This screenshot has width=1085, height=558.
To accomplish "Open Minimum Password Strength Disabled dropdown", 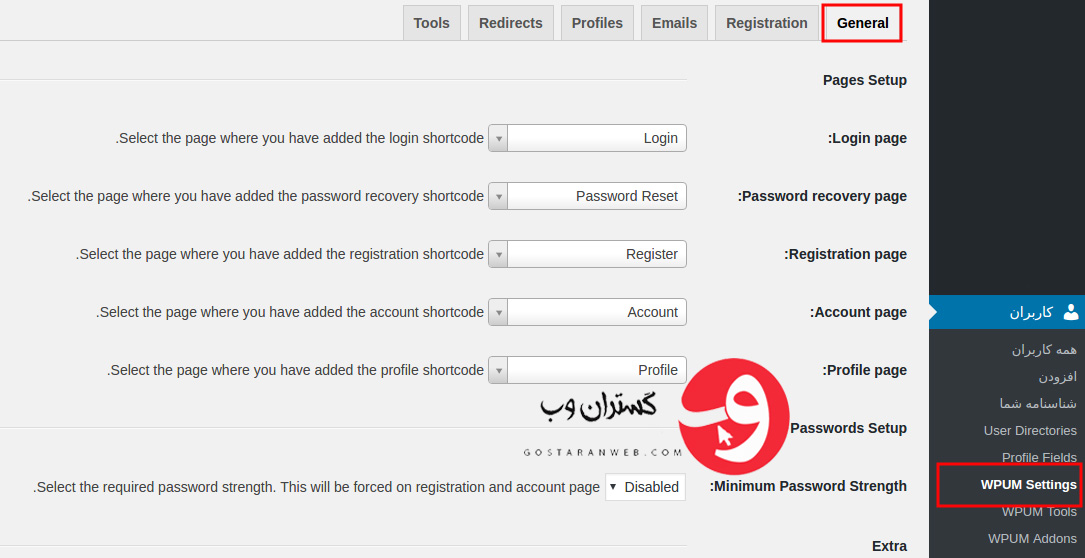I will 646,487.
